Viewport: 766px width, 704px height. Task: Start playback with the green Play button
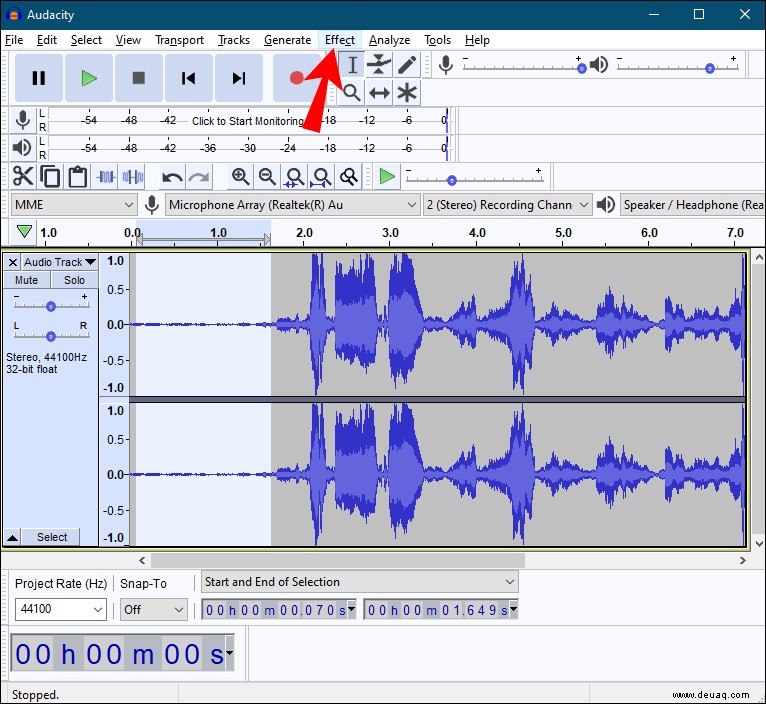point(89,78)
